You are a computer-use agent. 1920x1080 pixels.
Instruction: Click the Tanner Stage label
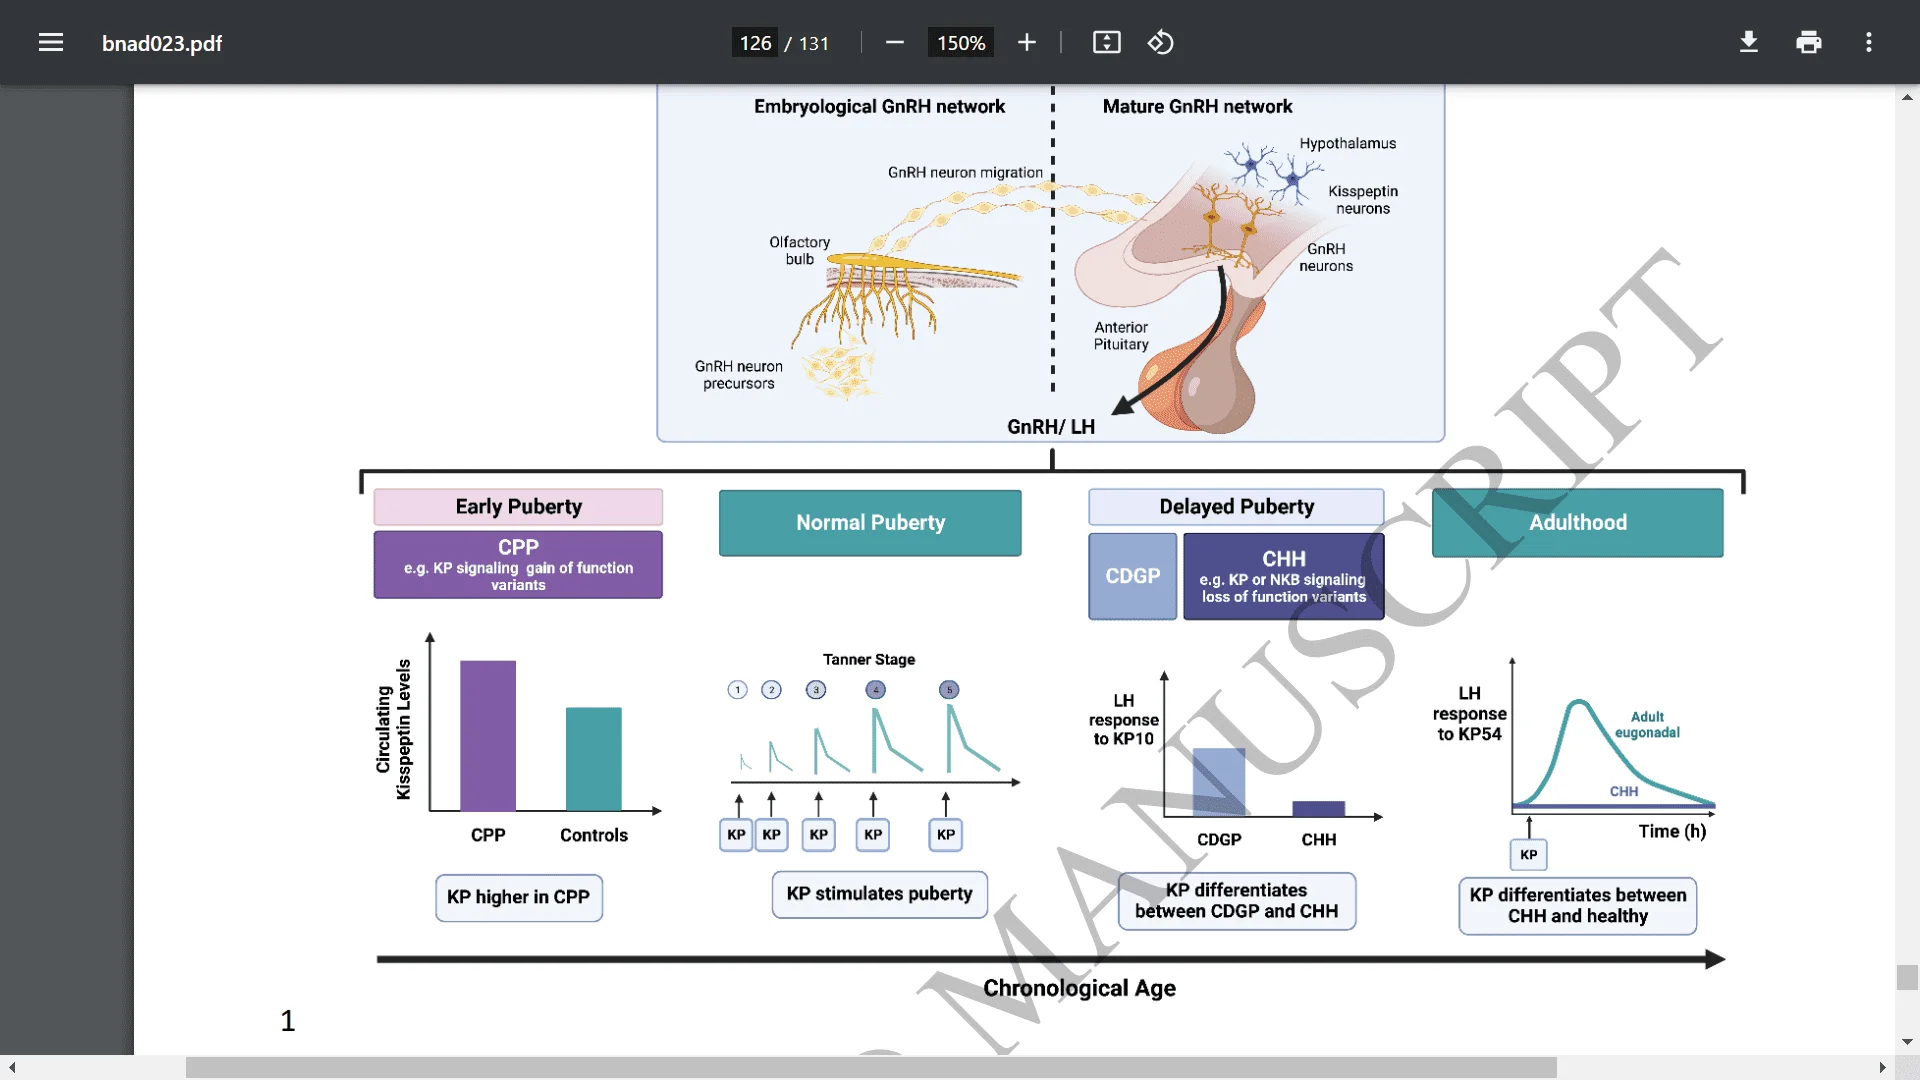(869, 659)
